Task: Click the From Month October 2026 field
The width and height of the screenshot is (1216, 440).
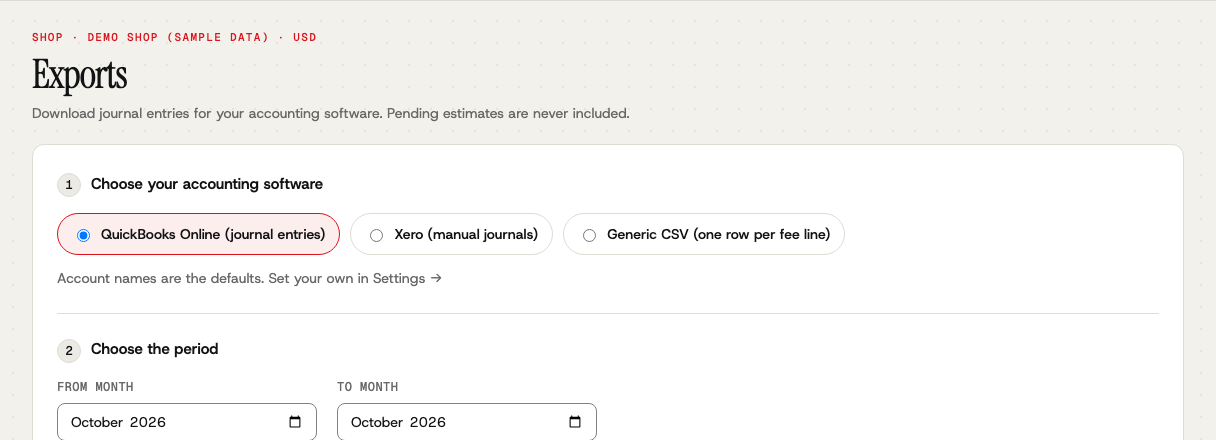Action: click(187, 422)
